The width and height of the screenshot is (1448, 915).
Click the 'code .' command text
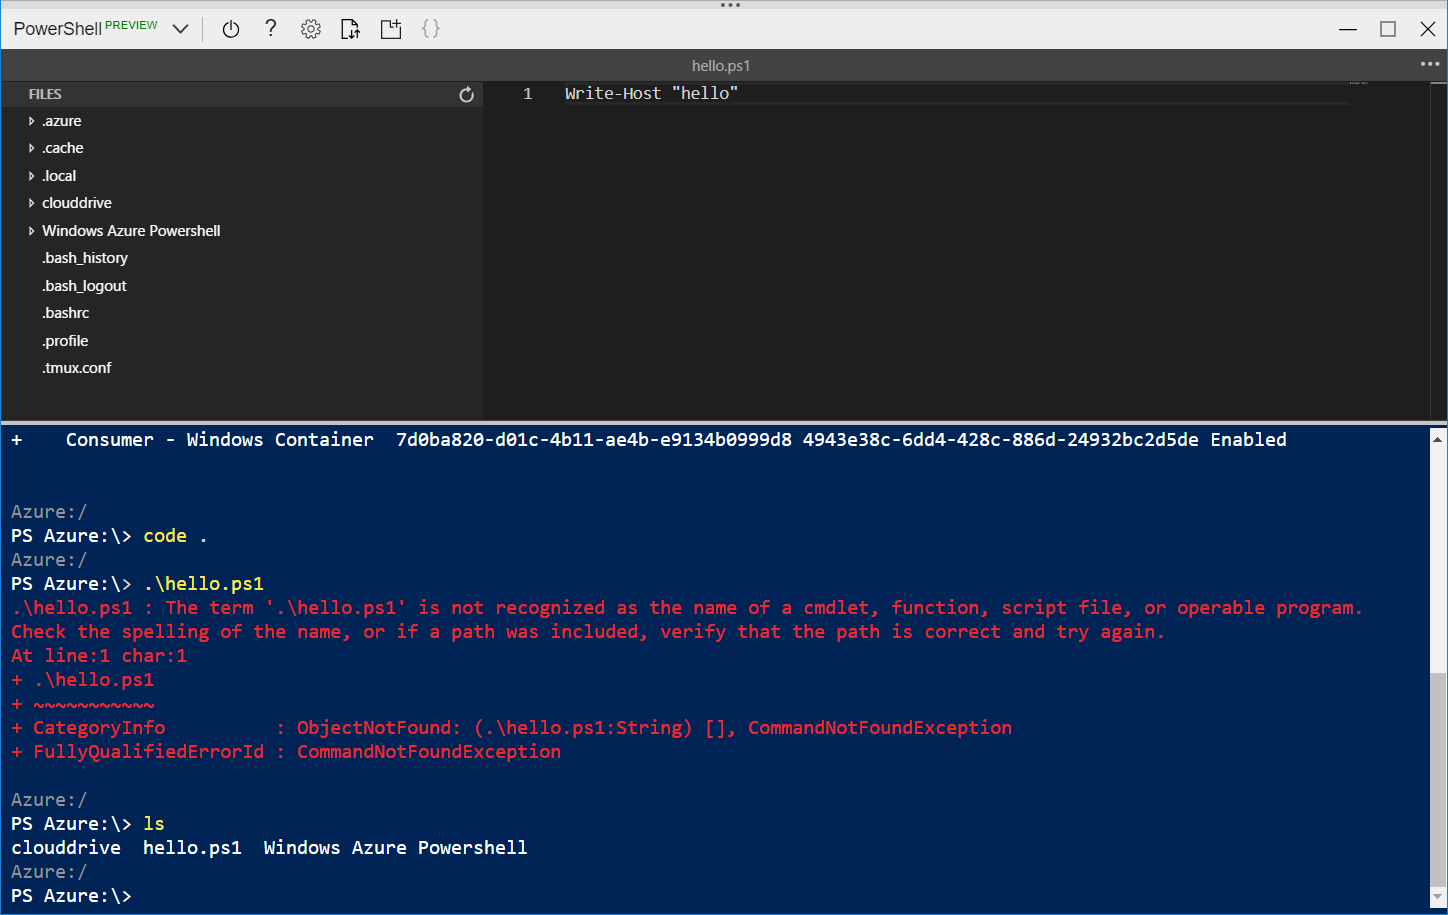[x=175, y=536]
